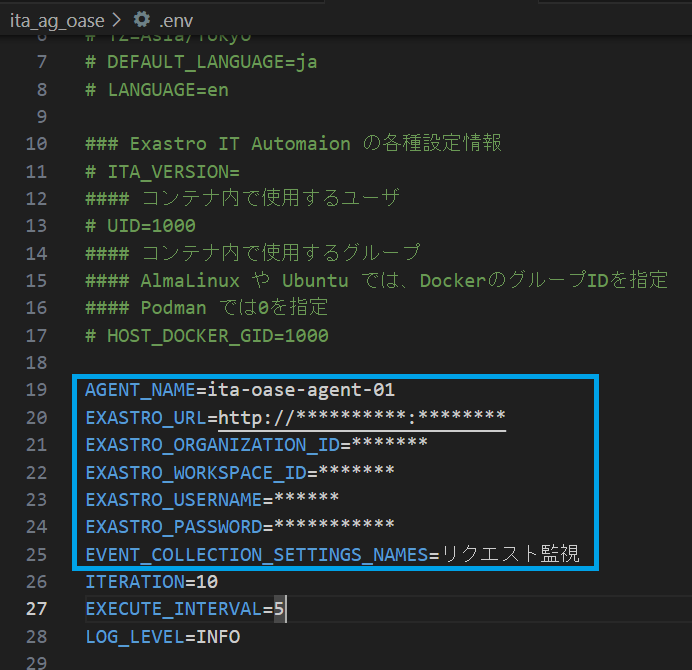Viewport: 692px width, 670px height.
Task: Place cursor on ITERATION=10 line
Action: click(x=151, y=581)
